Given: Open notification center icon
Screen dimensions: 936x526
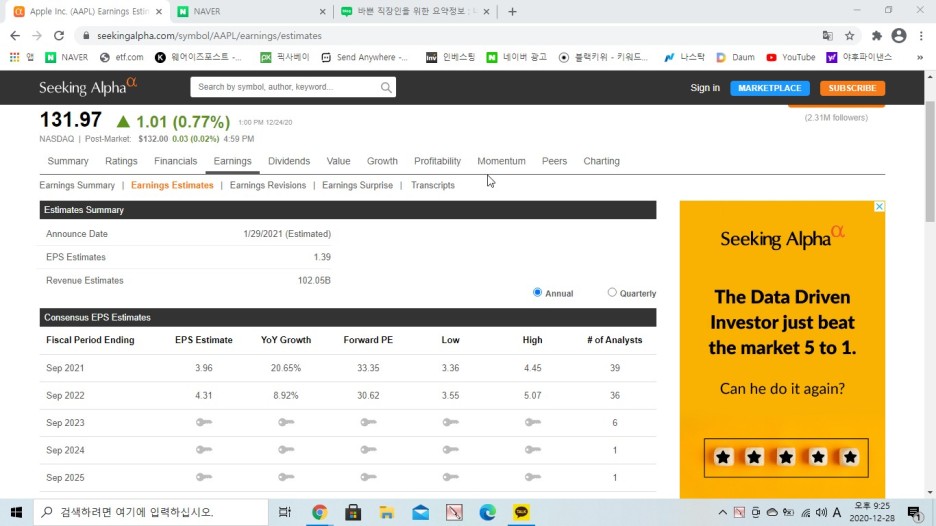Looking at the screenshot, I should [x=915, y=512].
